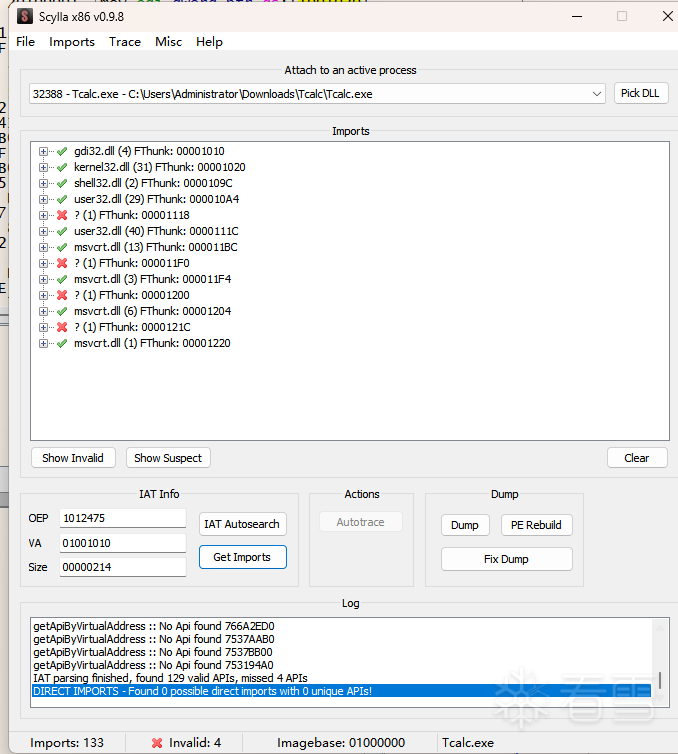Screen dimensions: 678x754
Task: Expand msvcrt.dll (6) import node
Action: [x=43, y=311]
